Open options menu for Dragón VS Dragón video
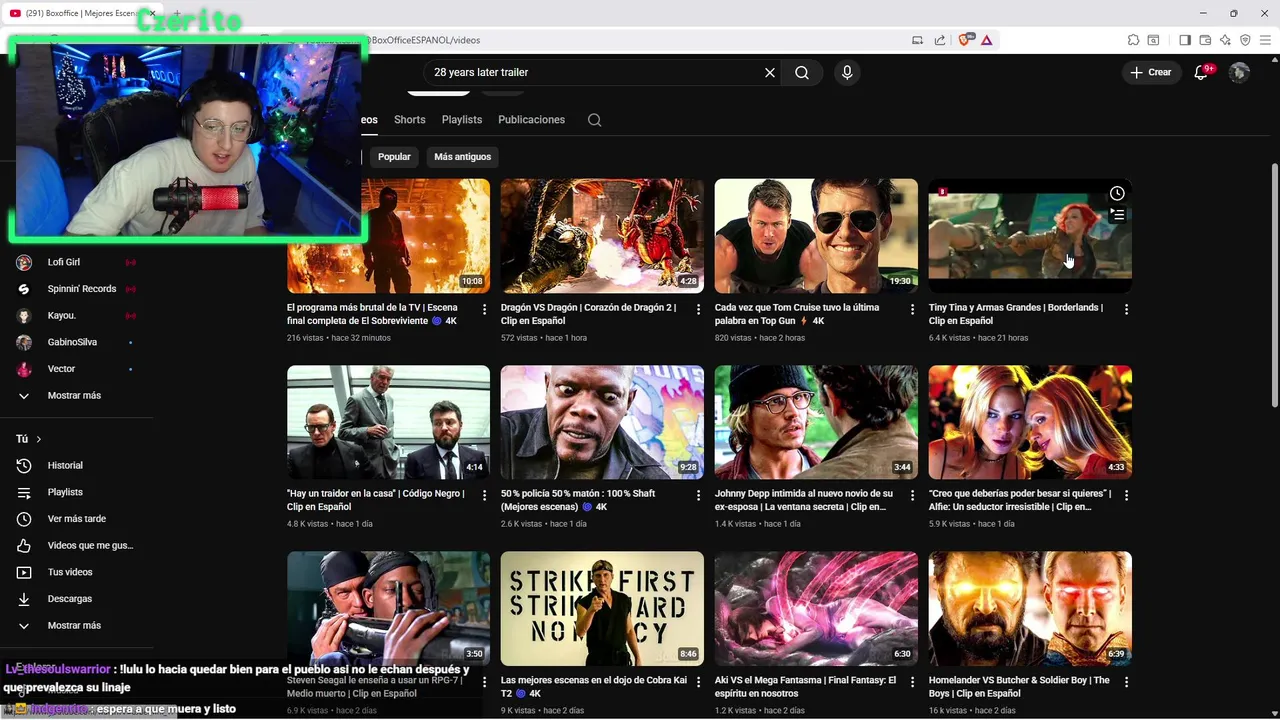1280x720 pixels. 698,309
